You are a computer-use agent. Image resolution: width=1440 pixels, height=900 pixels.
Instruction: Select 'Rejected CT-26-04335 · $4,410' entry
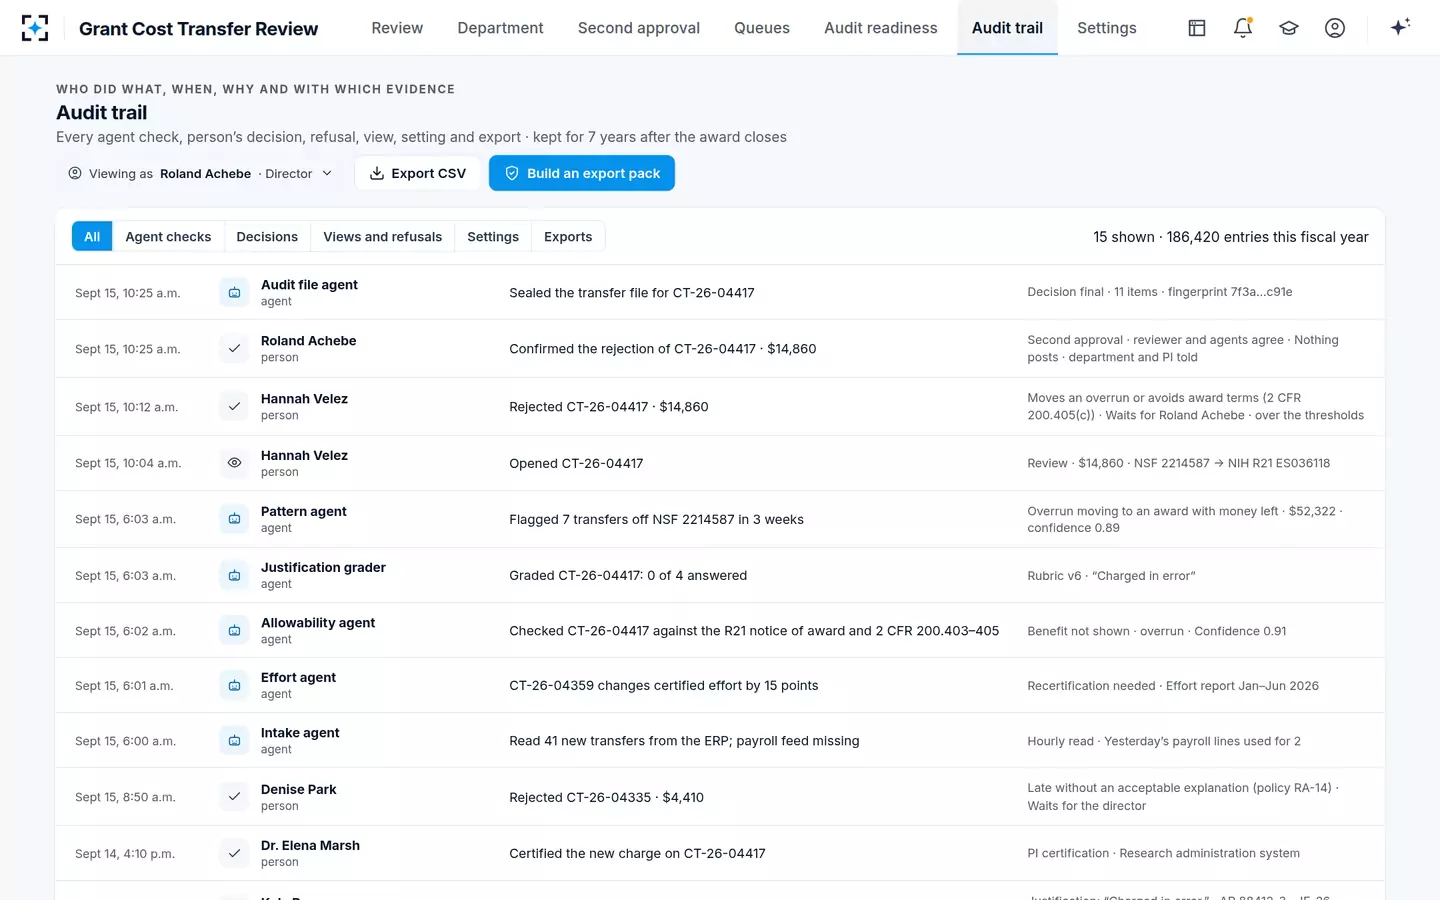coord(720,797)
